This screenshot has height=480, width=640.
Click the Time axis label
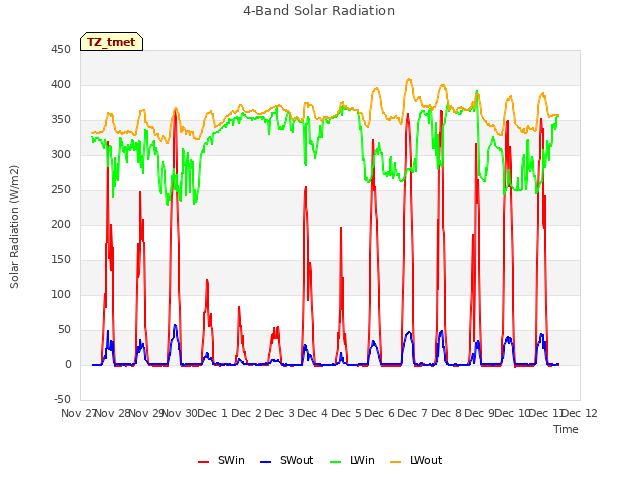pyautogui.click(x=566, y=429)
